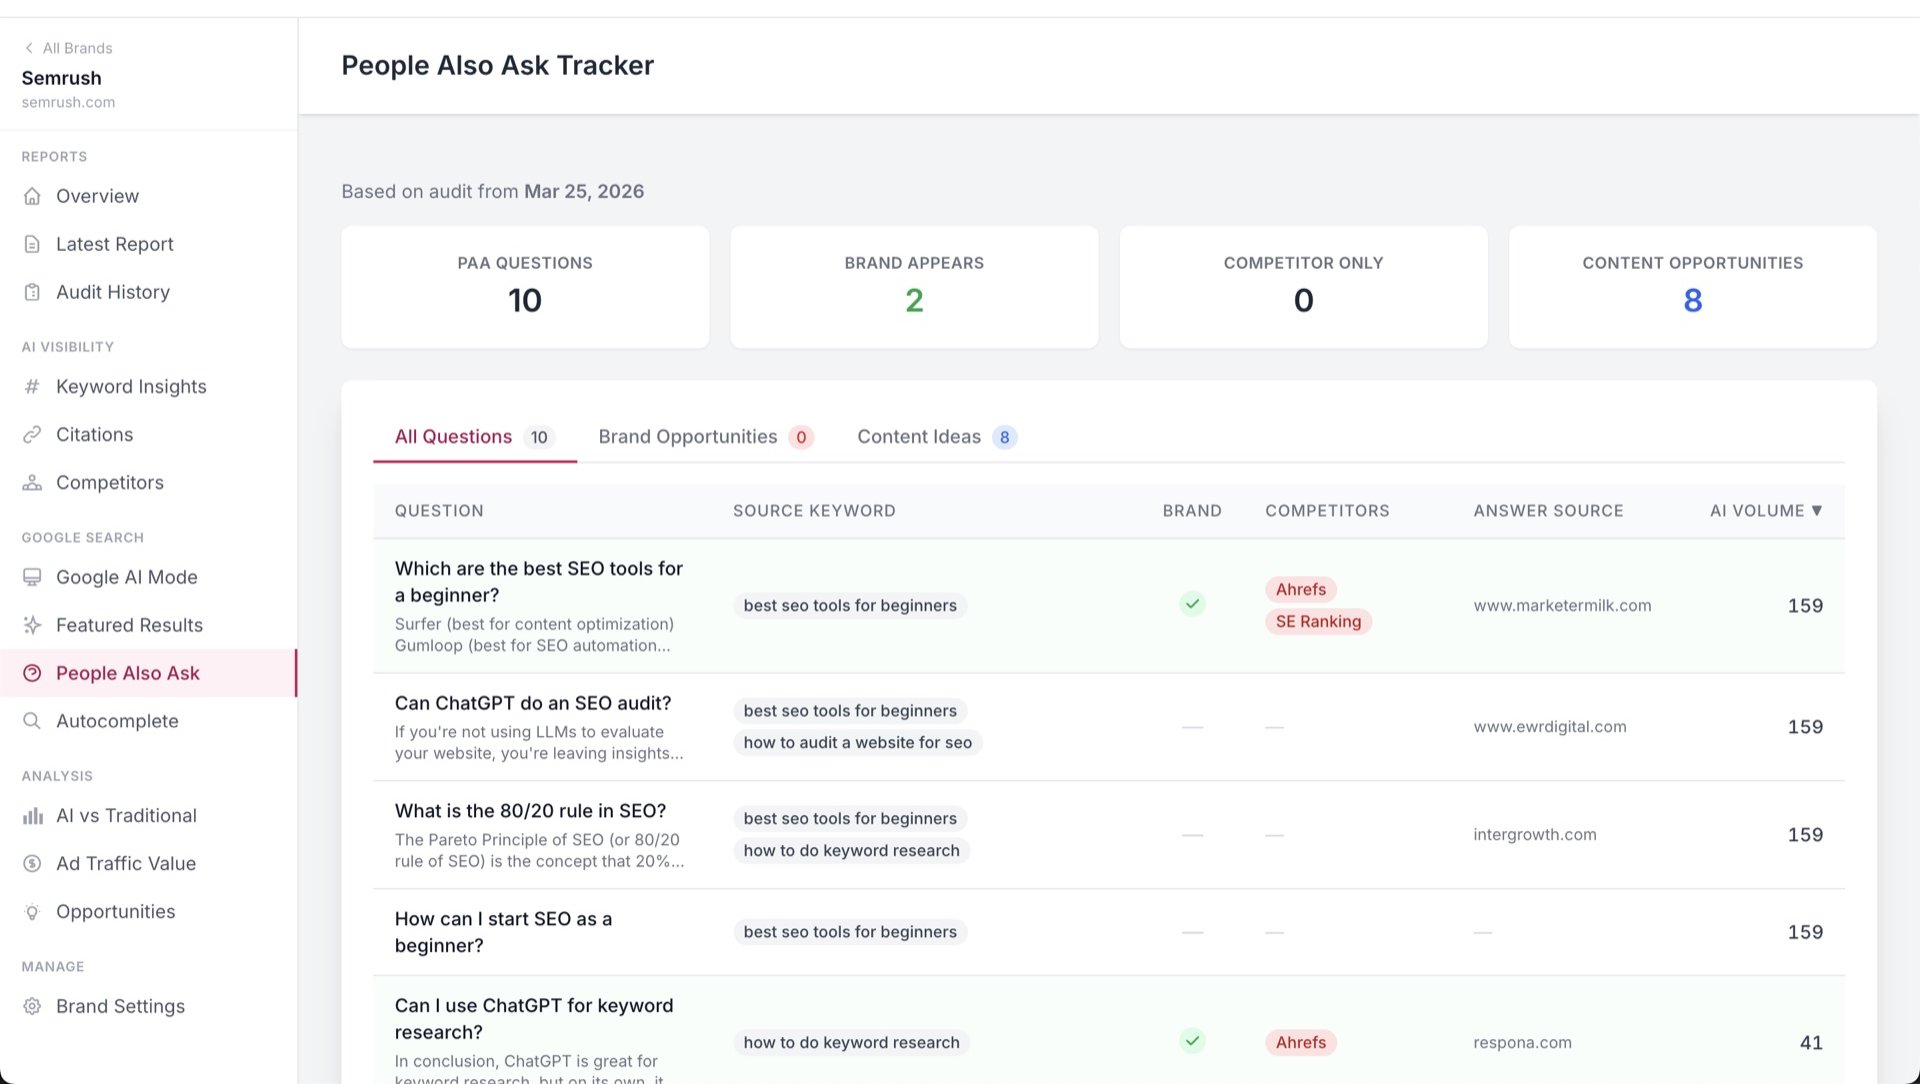Sort by AI Volume descending arrow
The height and width of the screenshot is (1084, 1920).
(1817, 511)
